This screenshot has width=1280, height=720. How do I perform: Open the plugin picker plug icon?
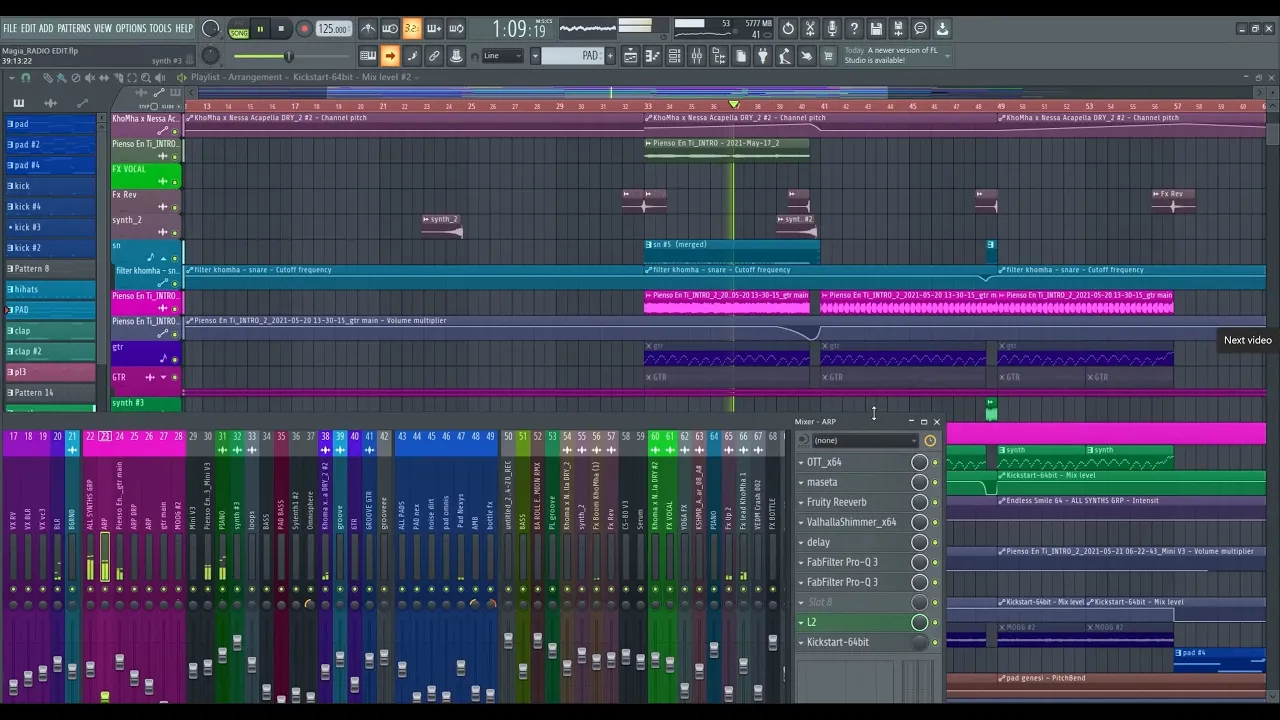click(763, 56)
